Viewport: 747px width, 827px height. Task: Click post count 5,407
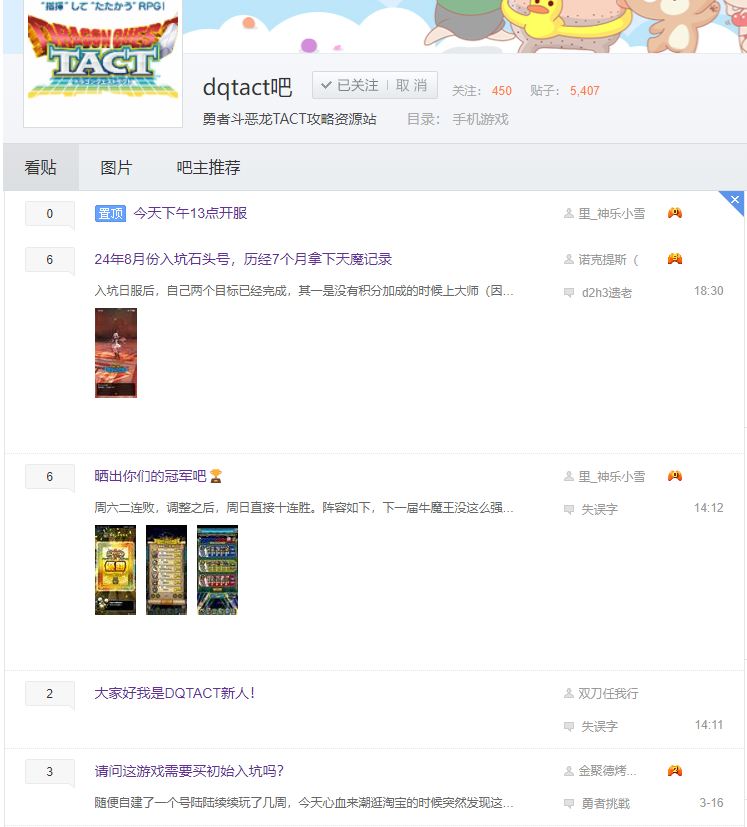click(x=585, y=91)
